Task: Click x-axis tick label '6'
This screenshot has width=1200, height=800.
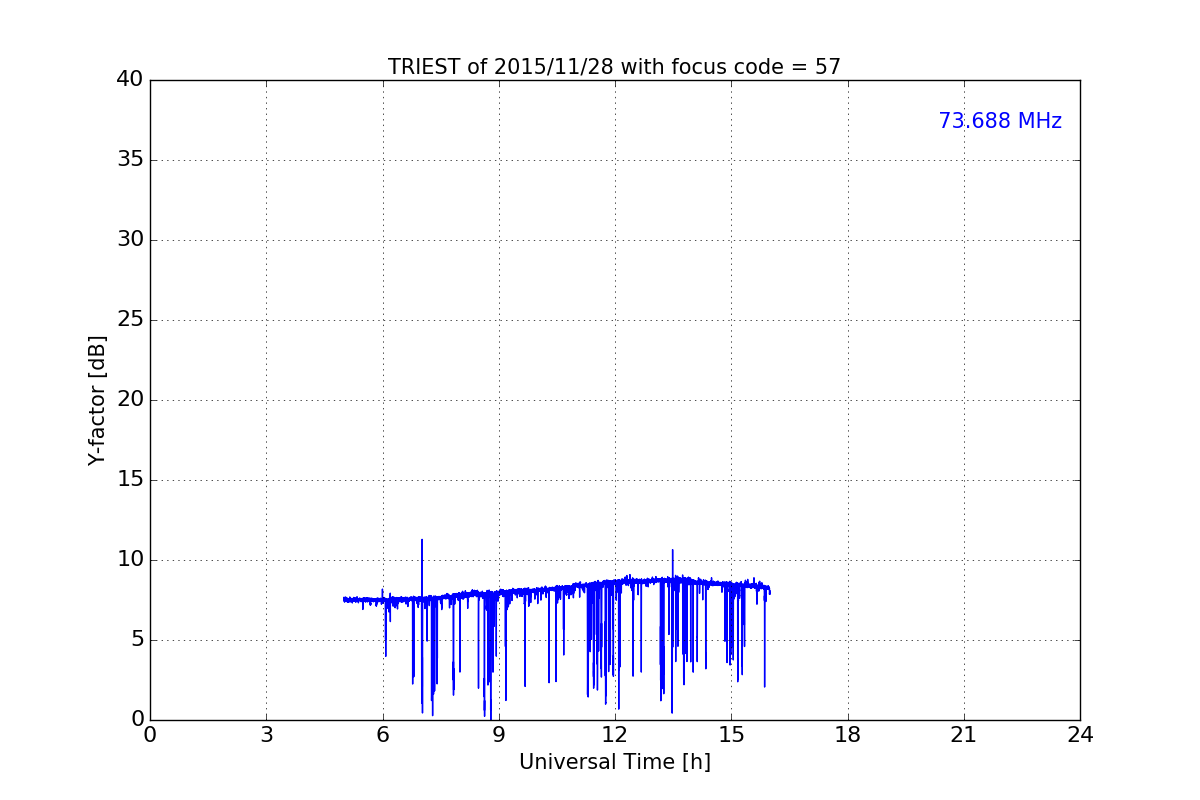Action: click(383, 735)
